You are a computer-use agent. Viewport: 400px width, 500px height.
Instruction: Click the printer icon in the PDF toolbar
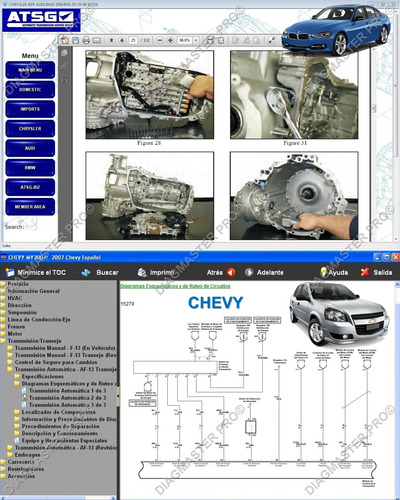click(86, 40)
